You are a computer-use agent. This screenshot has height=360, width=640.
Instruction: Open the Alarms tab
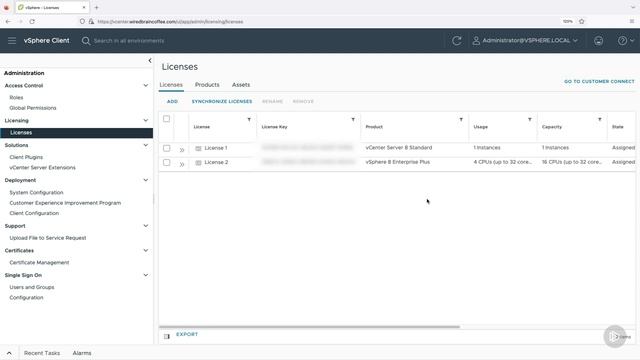tap(82, 353)
